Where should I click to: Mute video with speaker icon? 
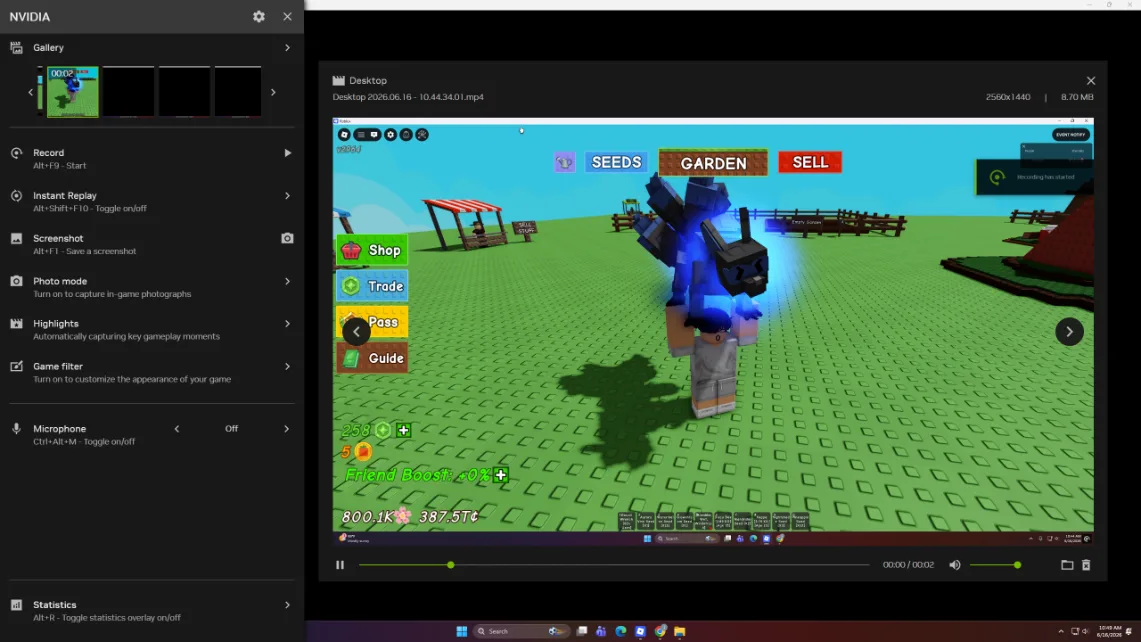click(x=955, y=565)
